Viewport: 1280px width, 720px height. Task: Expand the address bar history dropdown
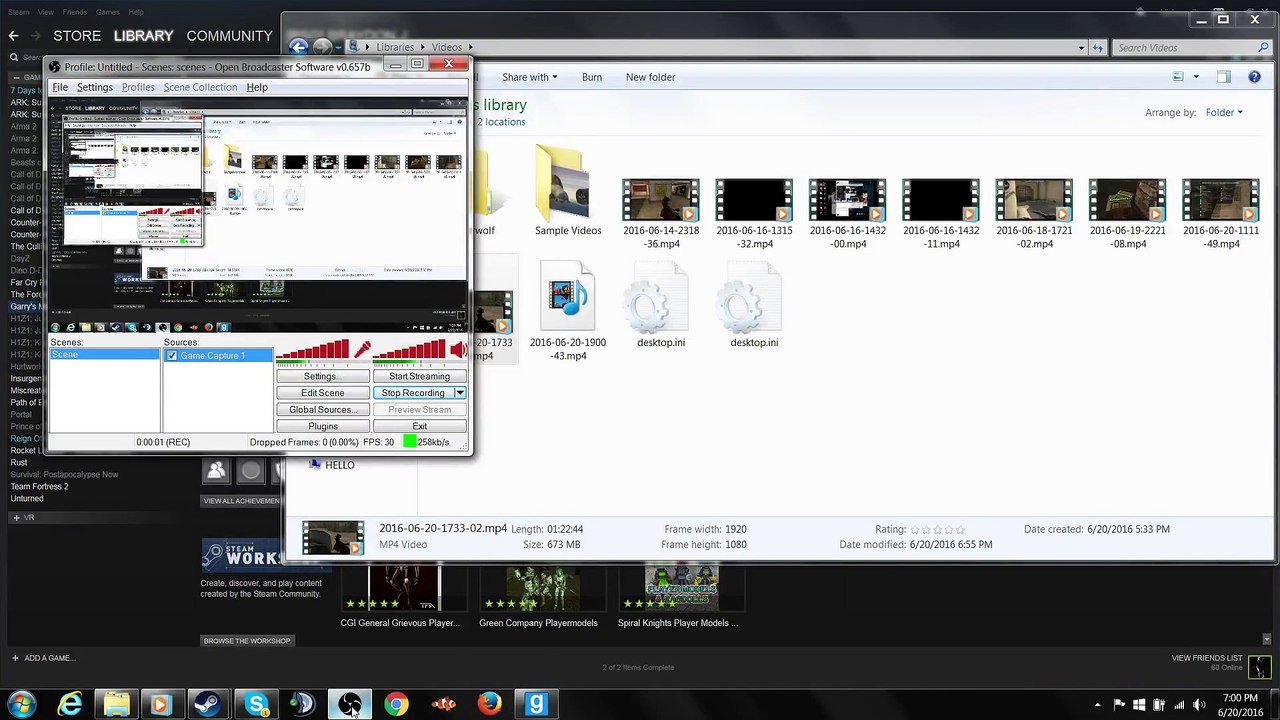coord(1081,48)
